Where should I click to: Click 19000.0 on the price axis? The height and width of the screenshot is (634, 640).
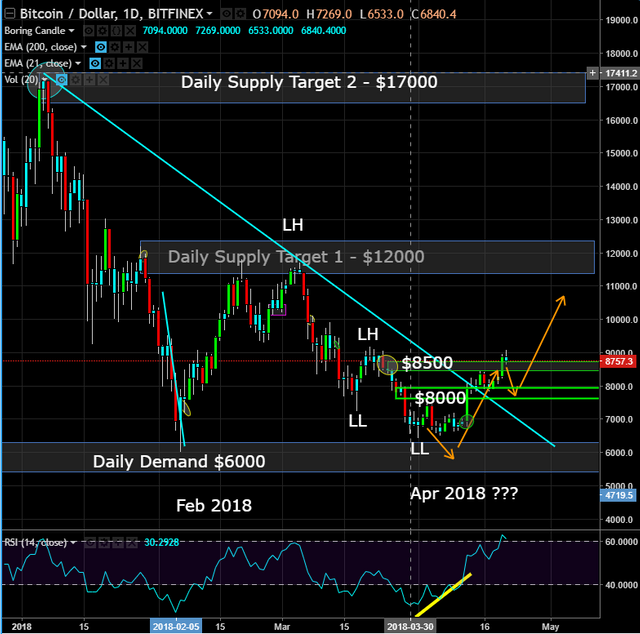(621, 20)
